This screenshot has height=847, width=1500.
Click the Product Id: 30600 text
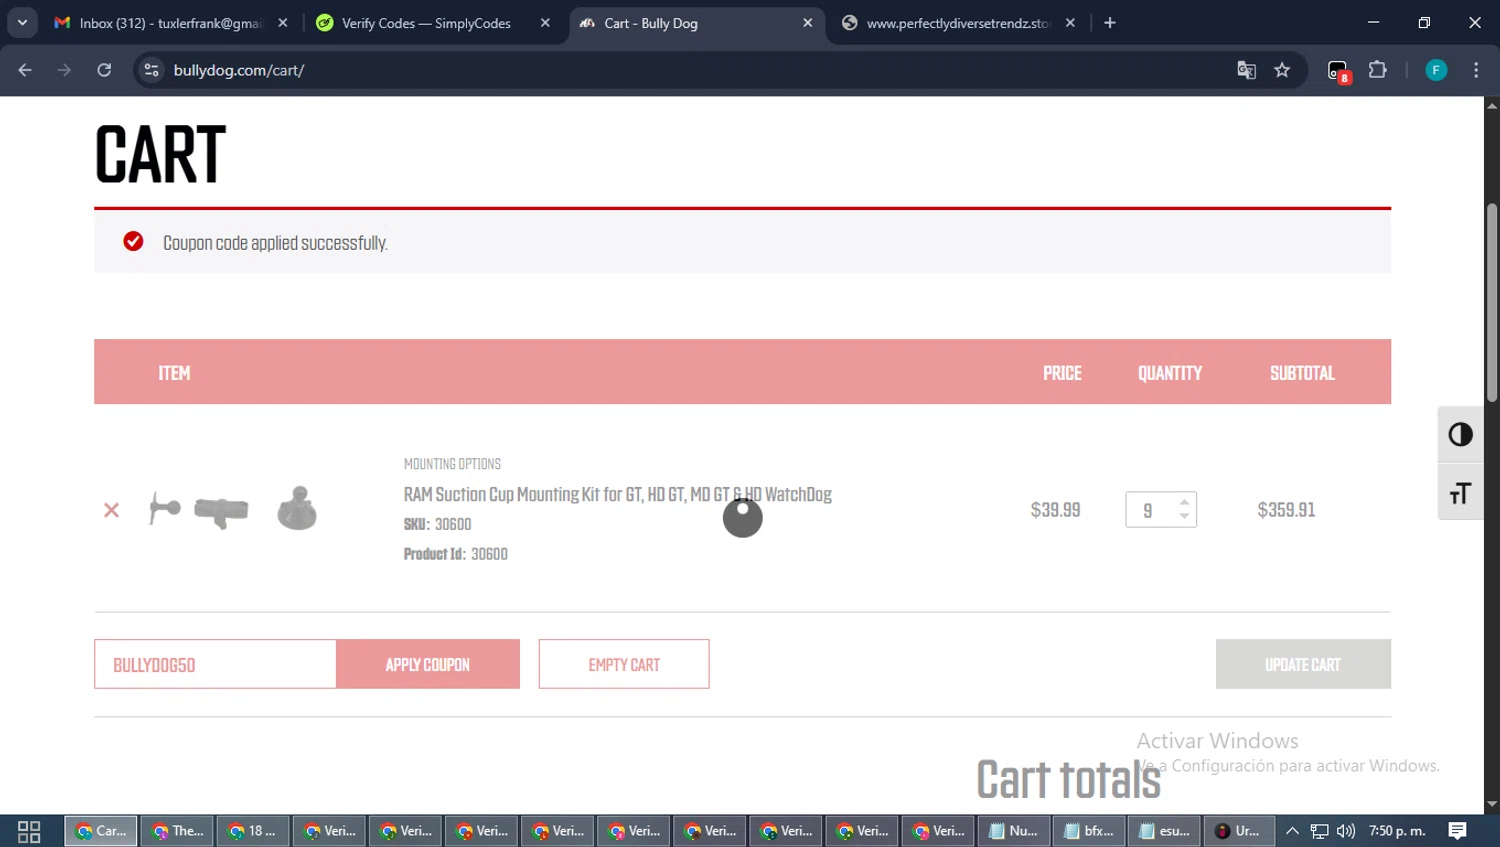click(455, 554)
